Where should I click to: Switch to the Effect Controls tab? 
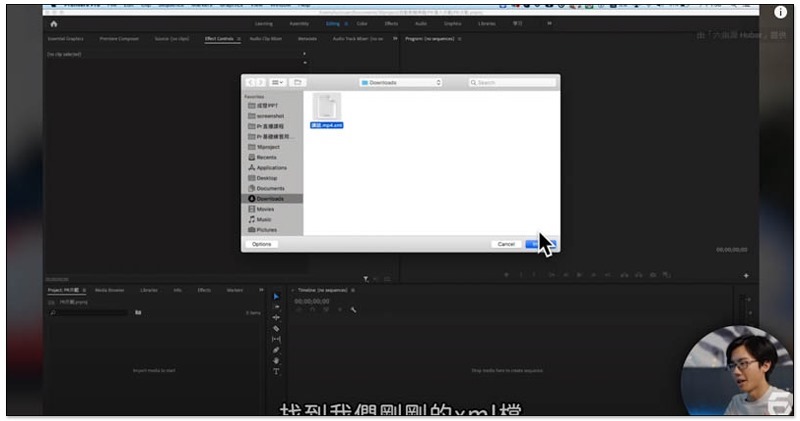point(219,39)
